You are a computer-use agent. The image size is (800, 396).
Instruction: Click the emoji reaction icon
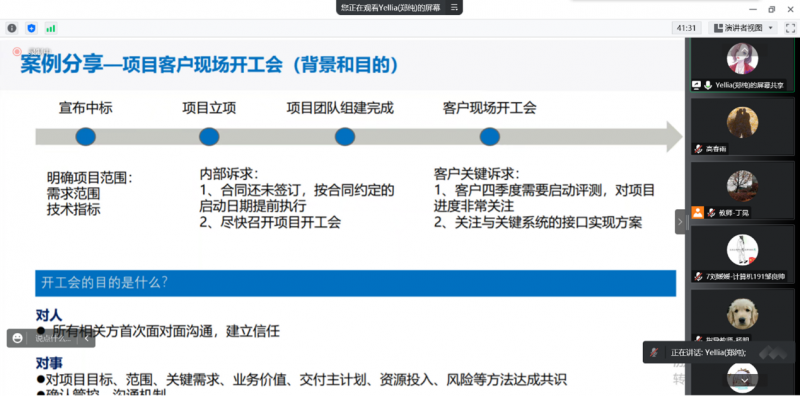pos(18,338)
